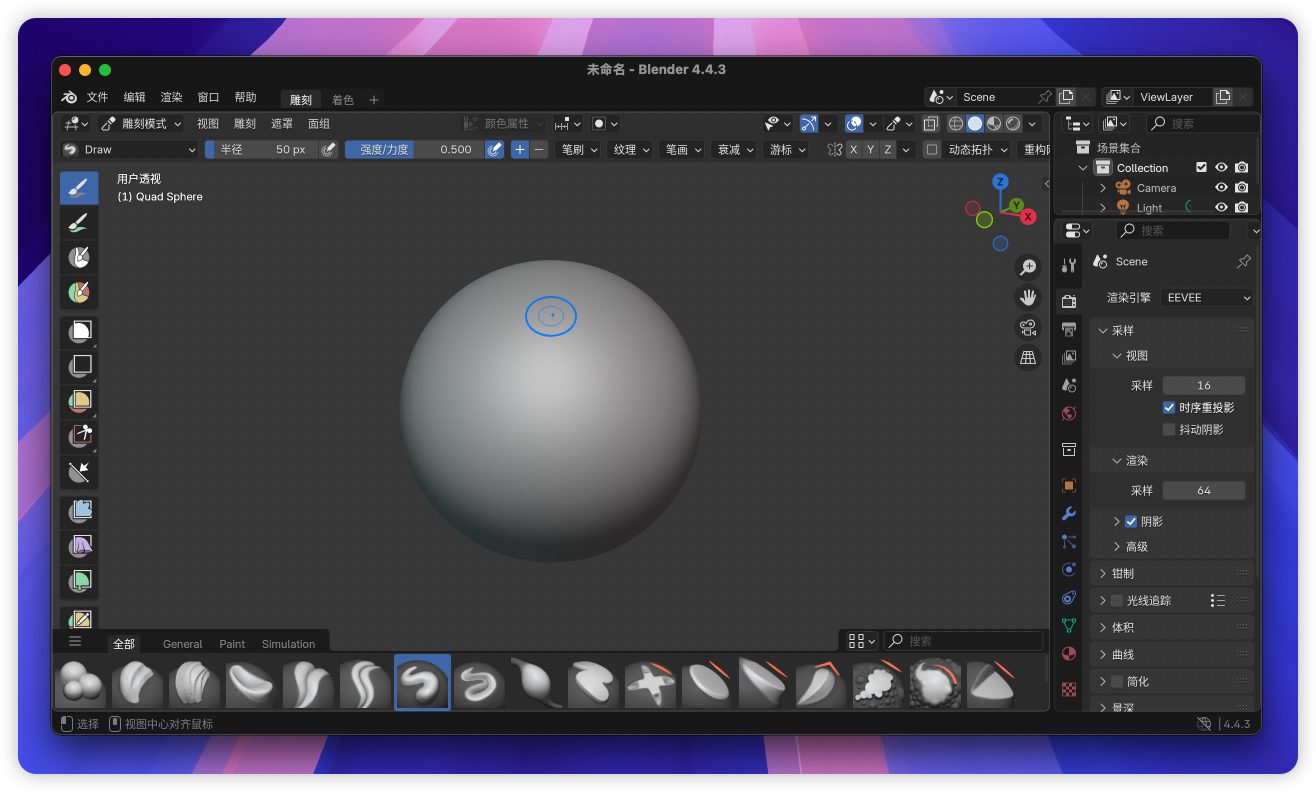Click the subtract direction minus button
Viewport: 1316px width, 792px height.
tap(539, 149)
